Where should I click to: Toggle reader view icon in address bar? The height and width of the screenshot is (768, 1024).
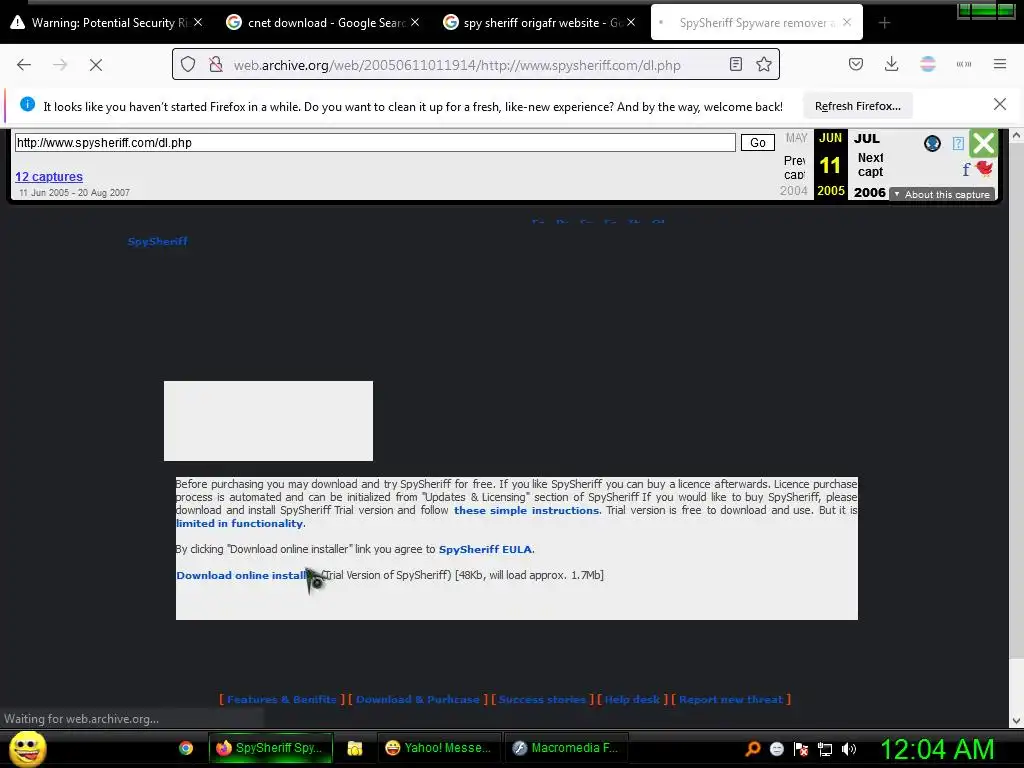[x=736, y=64]
